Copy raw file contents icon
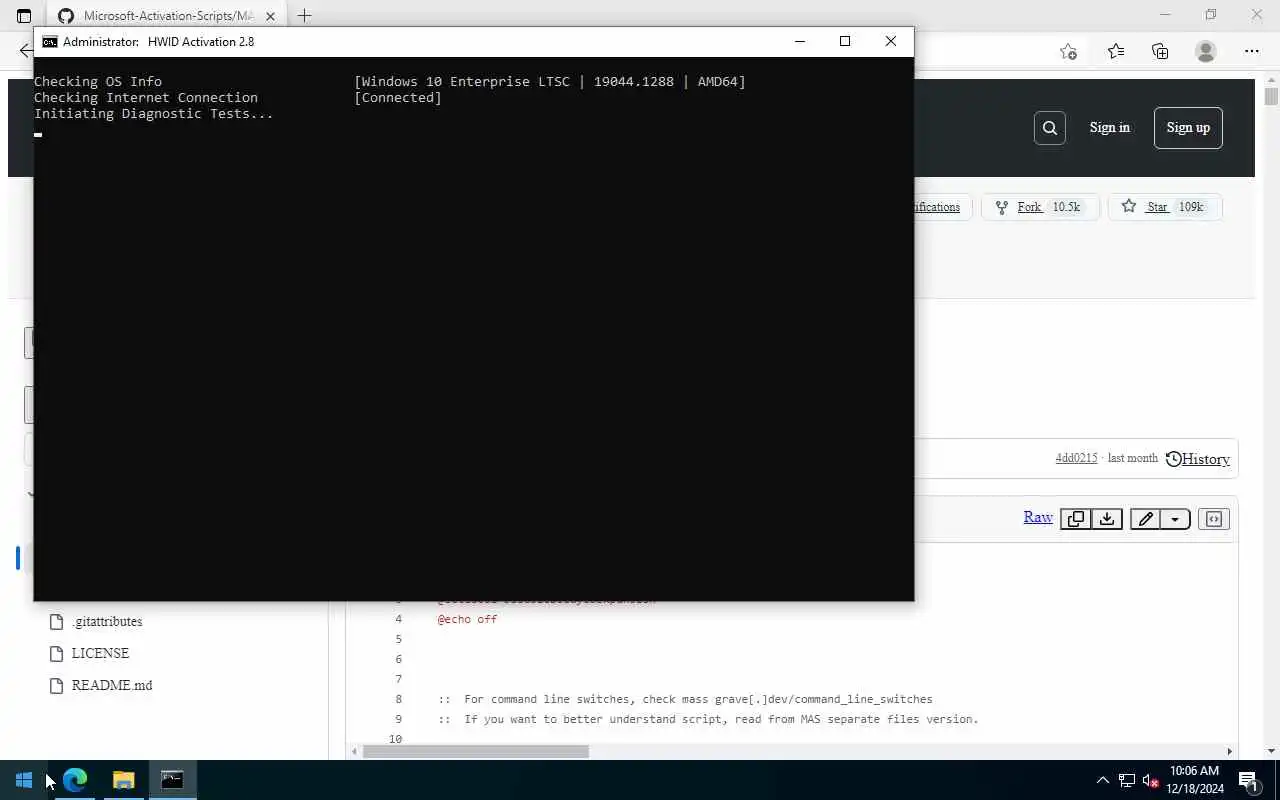This screenshot has height=800, width=1280. (x=1075, y=518)
